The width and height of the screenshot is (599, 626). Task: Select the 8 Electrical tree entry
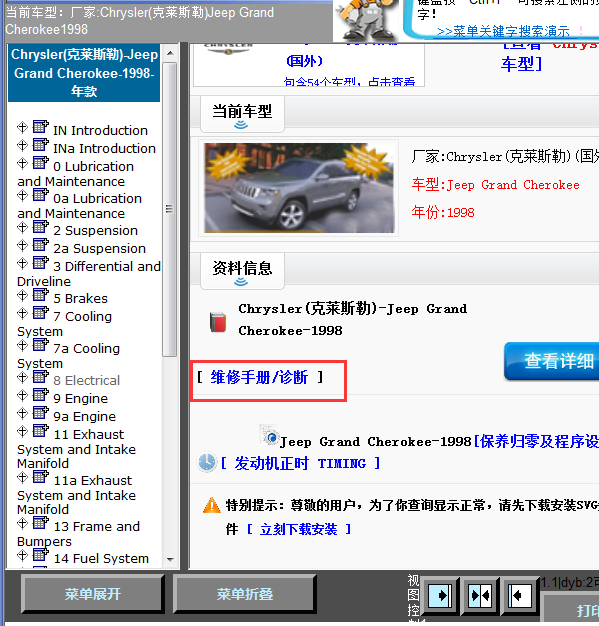click(x=87, y=380)
